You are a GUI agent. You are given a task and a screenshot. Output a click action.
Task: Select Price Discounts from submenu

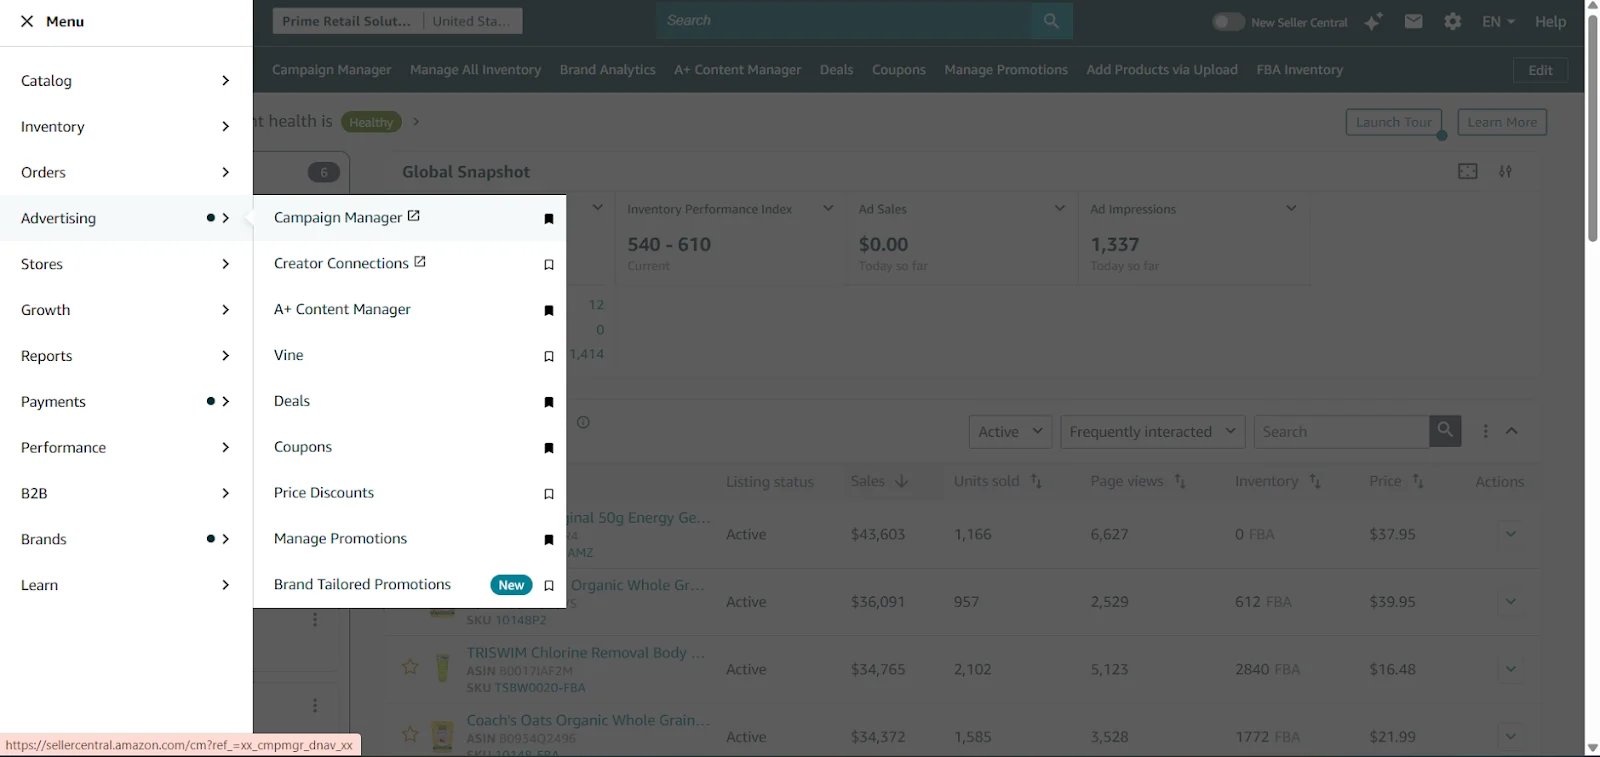coord(323,493)
